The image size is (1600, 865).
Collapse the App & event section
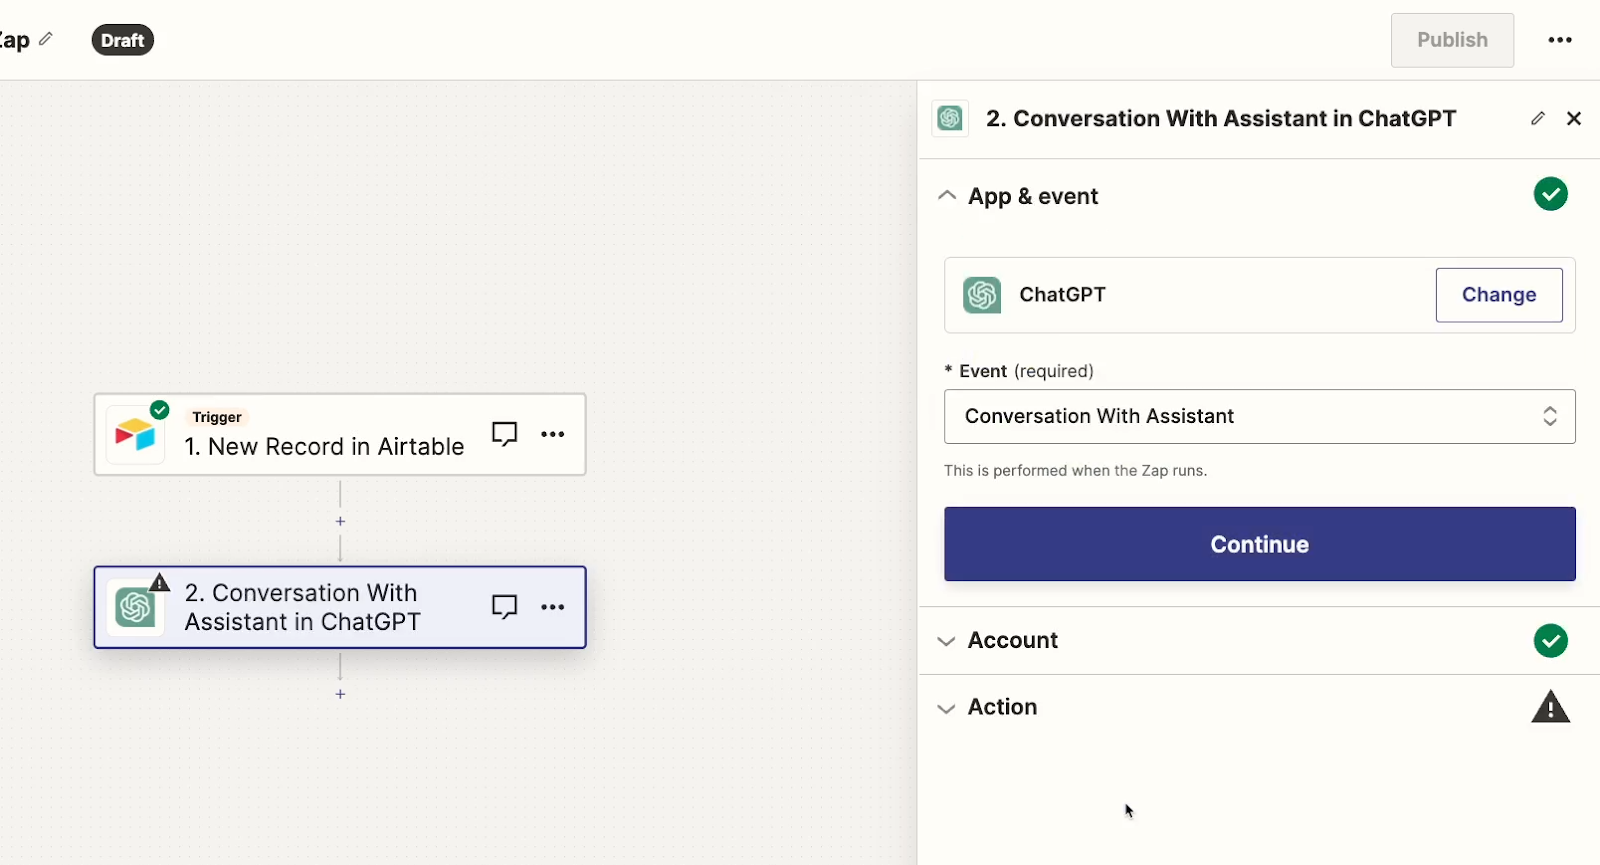coord(947,196)
